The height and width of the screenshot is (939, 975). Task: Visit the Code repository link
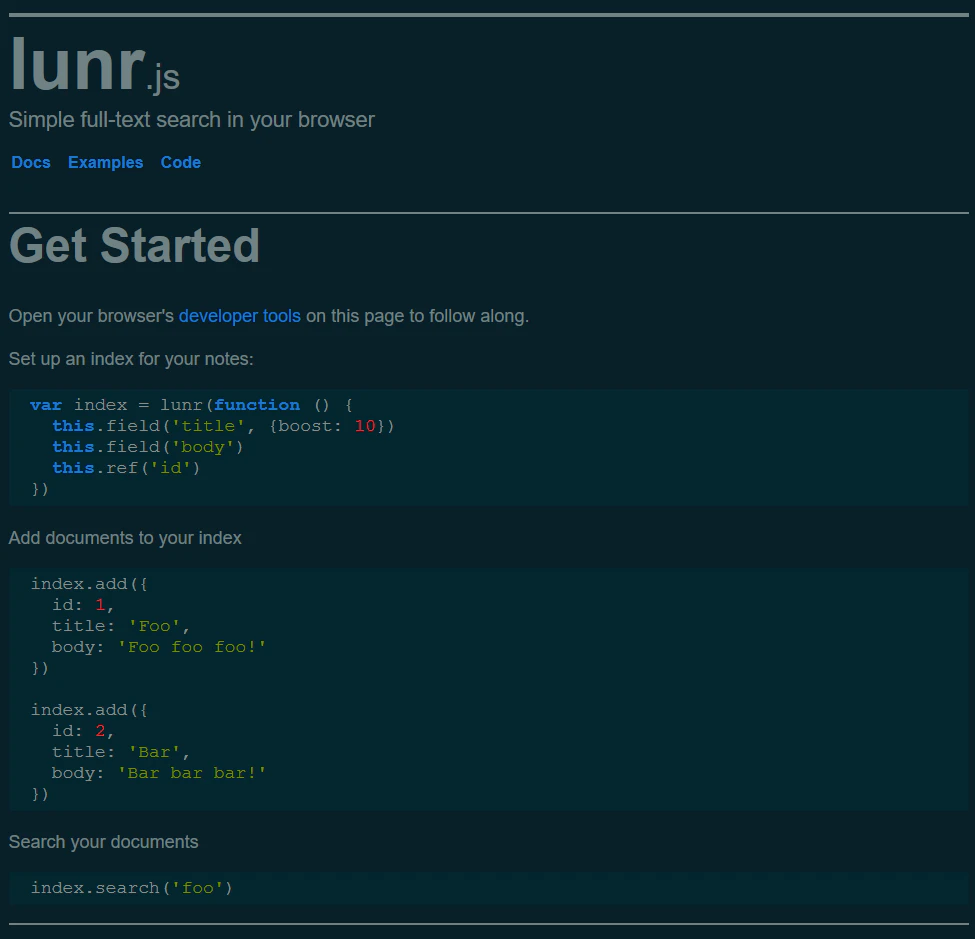point(180,162)
